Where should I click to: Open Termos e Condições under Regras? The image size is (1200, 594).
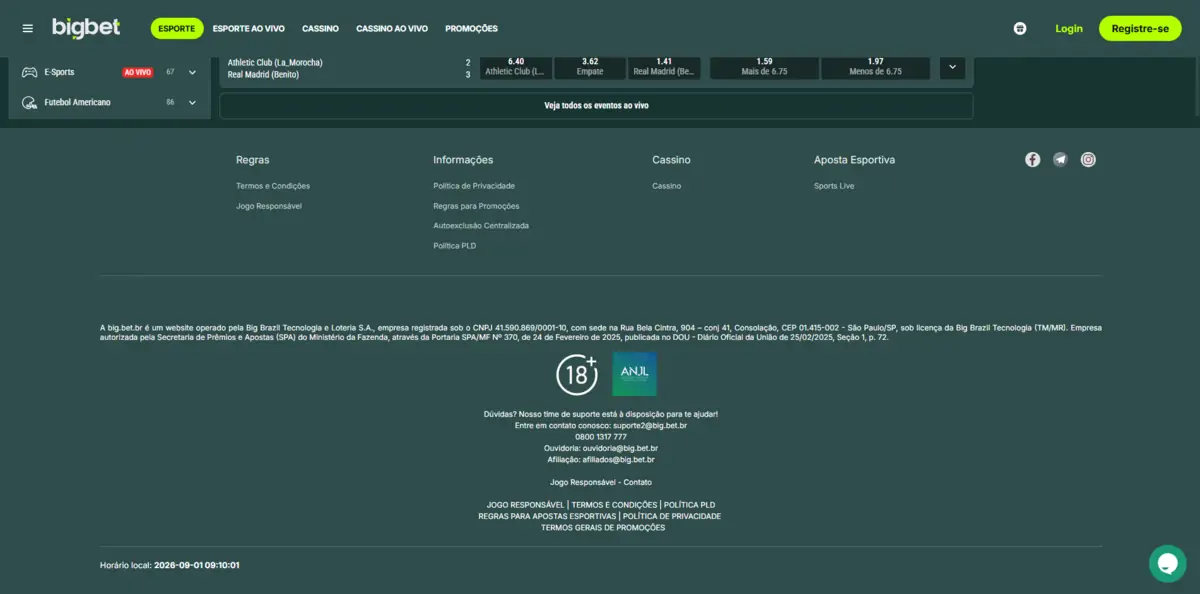pos(273,186)
